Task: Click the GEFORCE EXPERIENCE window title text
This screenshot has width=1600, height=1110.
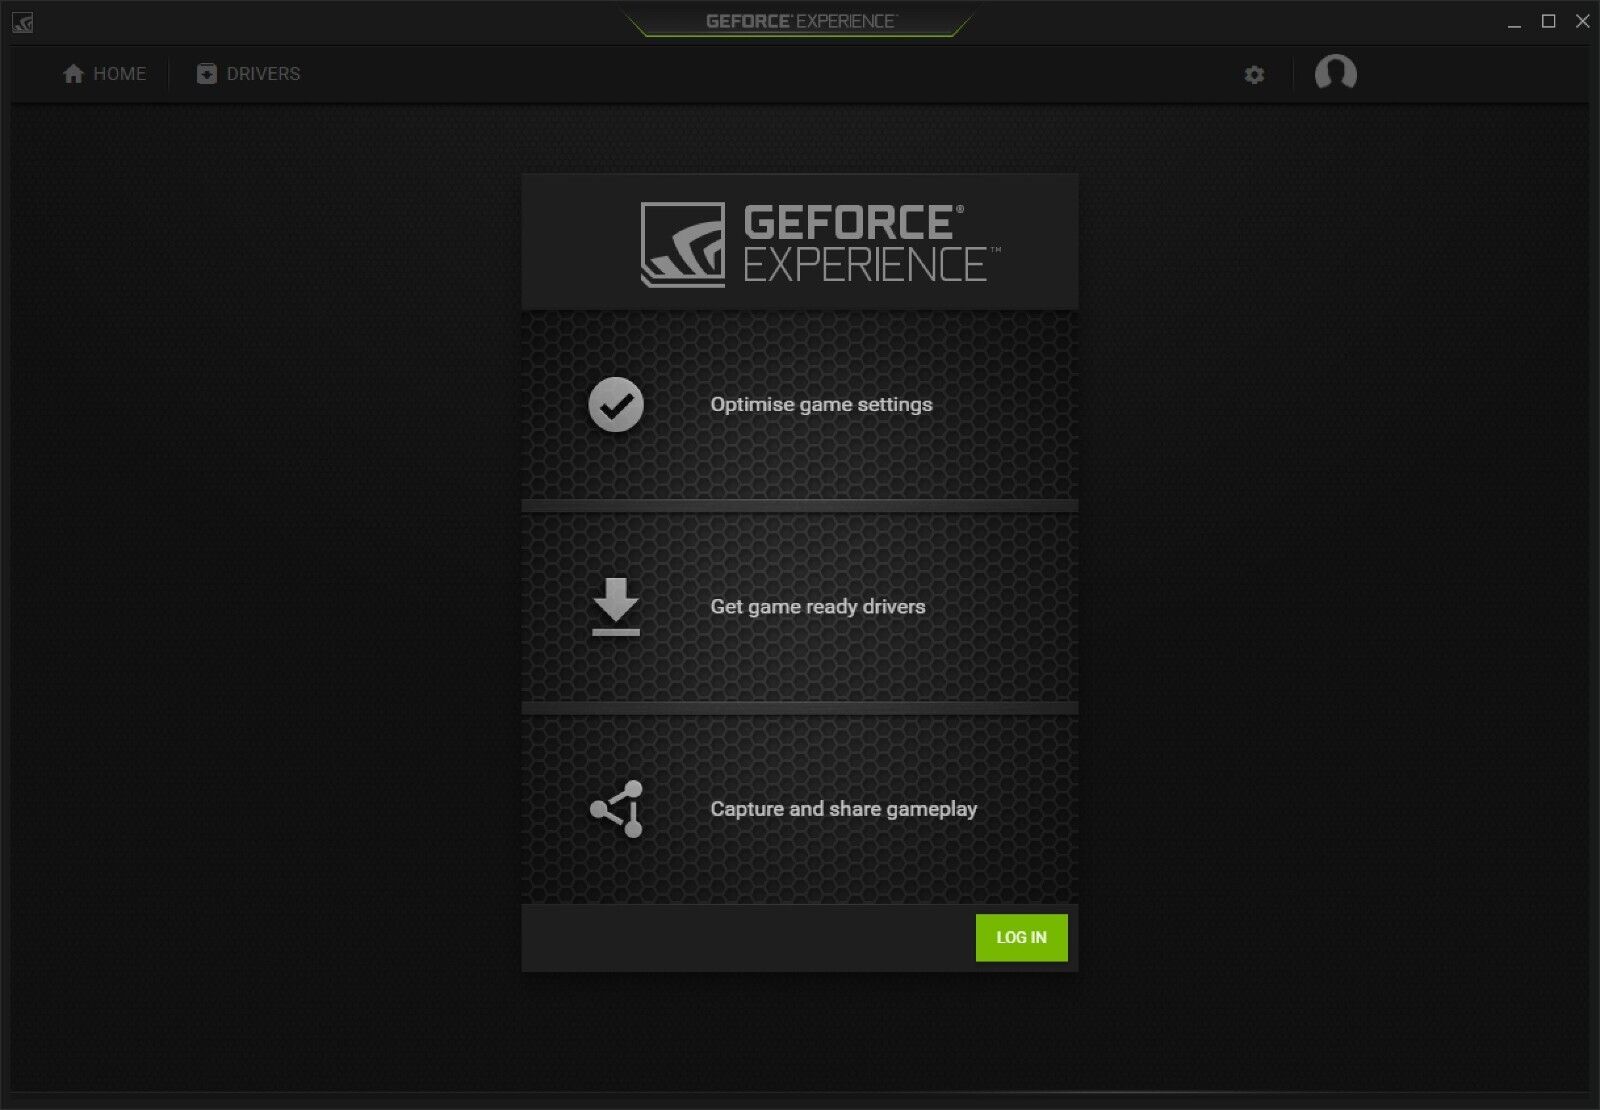Action: coord(801,21)
